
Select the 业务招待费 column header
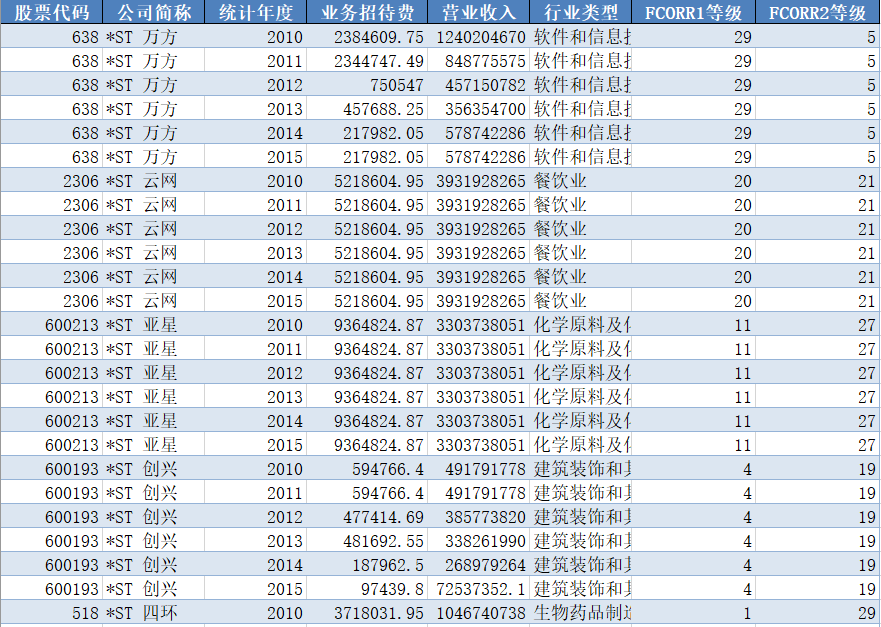tap(366, 12)
